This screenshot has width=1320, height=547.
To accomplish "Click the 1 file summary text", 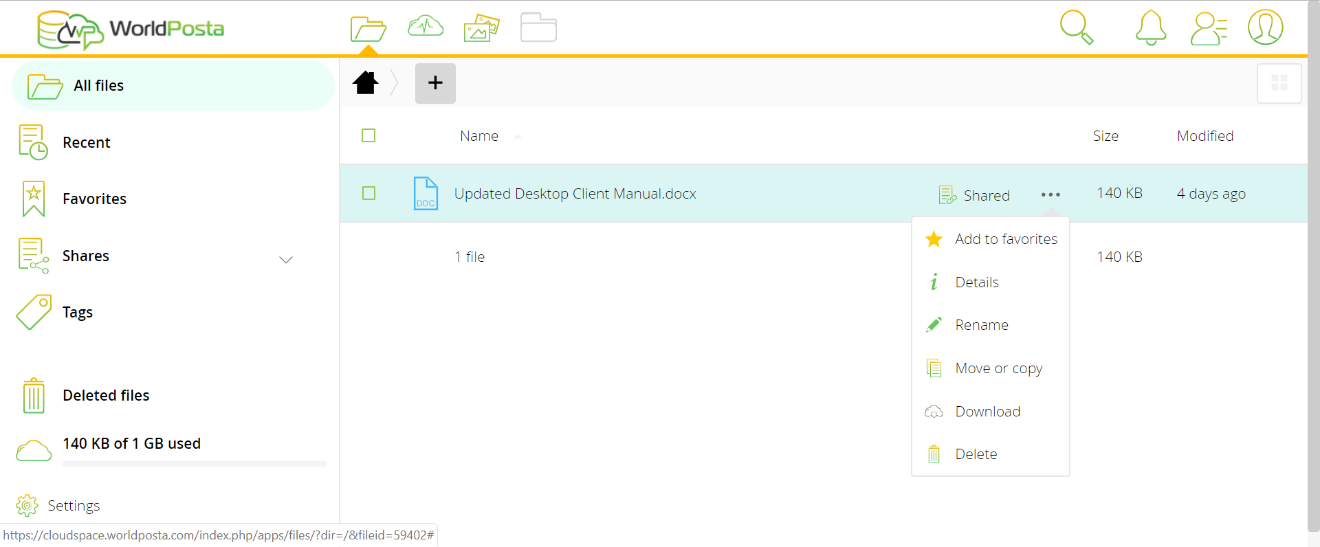I will 470,257.
